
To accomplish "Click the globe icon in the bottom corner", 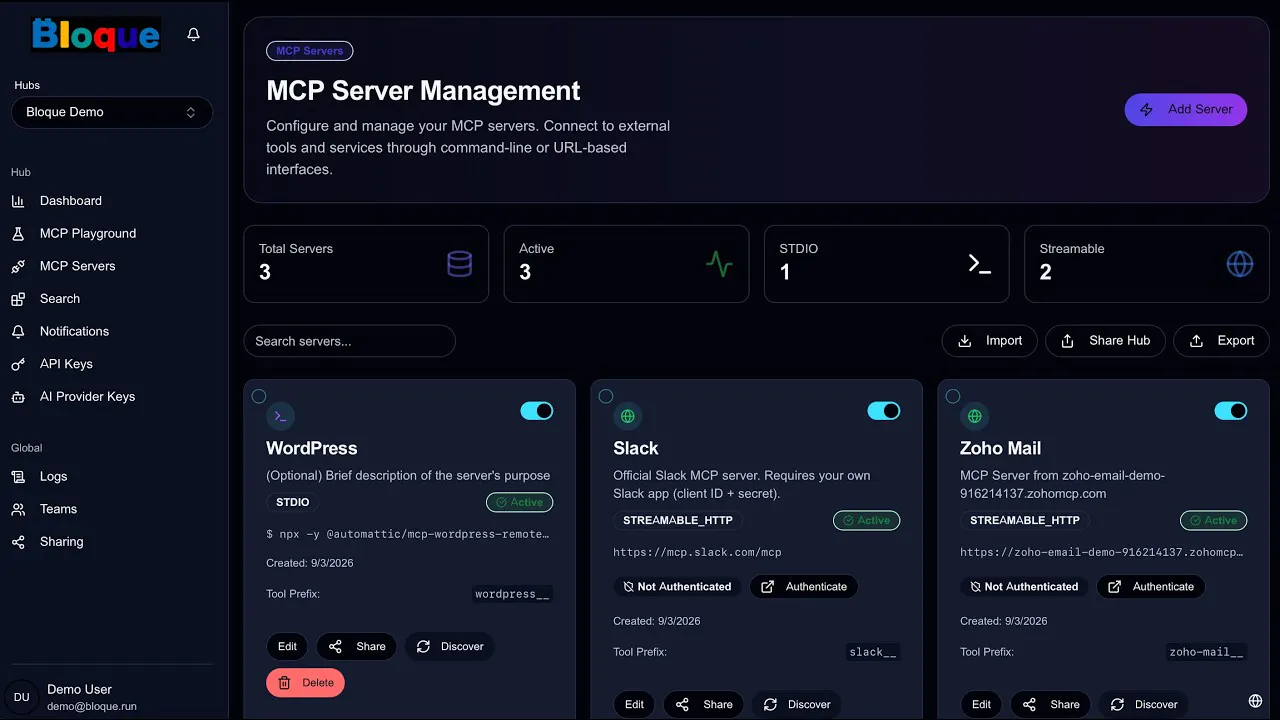I will point(1256,701).
